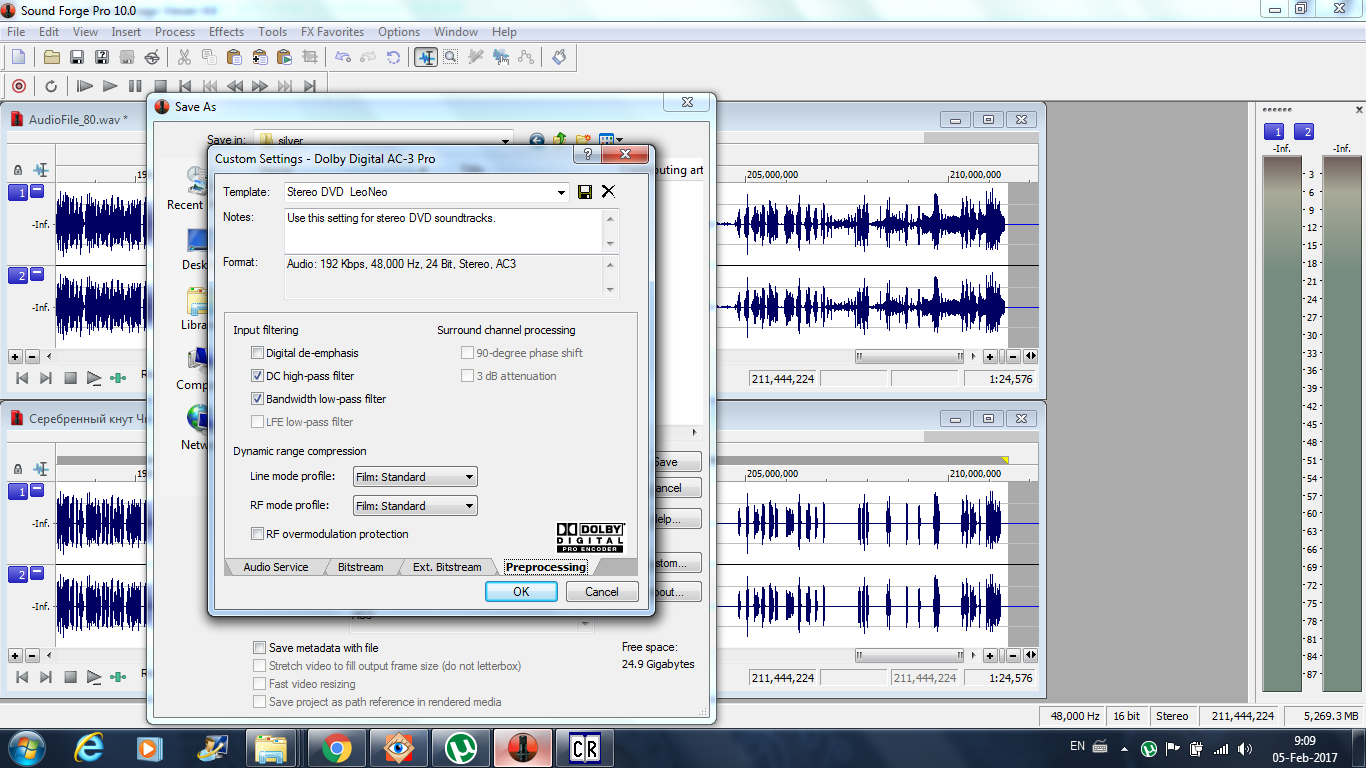Select the Envelope tool
This screenshot has height=768, width=1366.
pos(526,57)
